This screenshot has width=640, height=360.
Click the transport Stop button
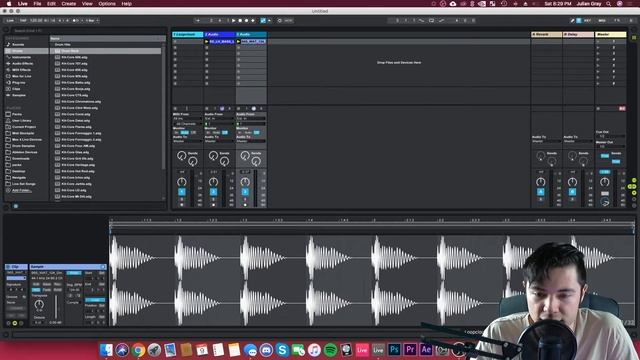[240, 20]
